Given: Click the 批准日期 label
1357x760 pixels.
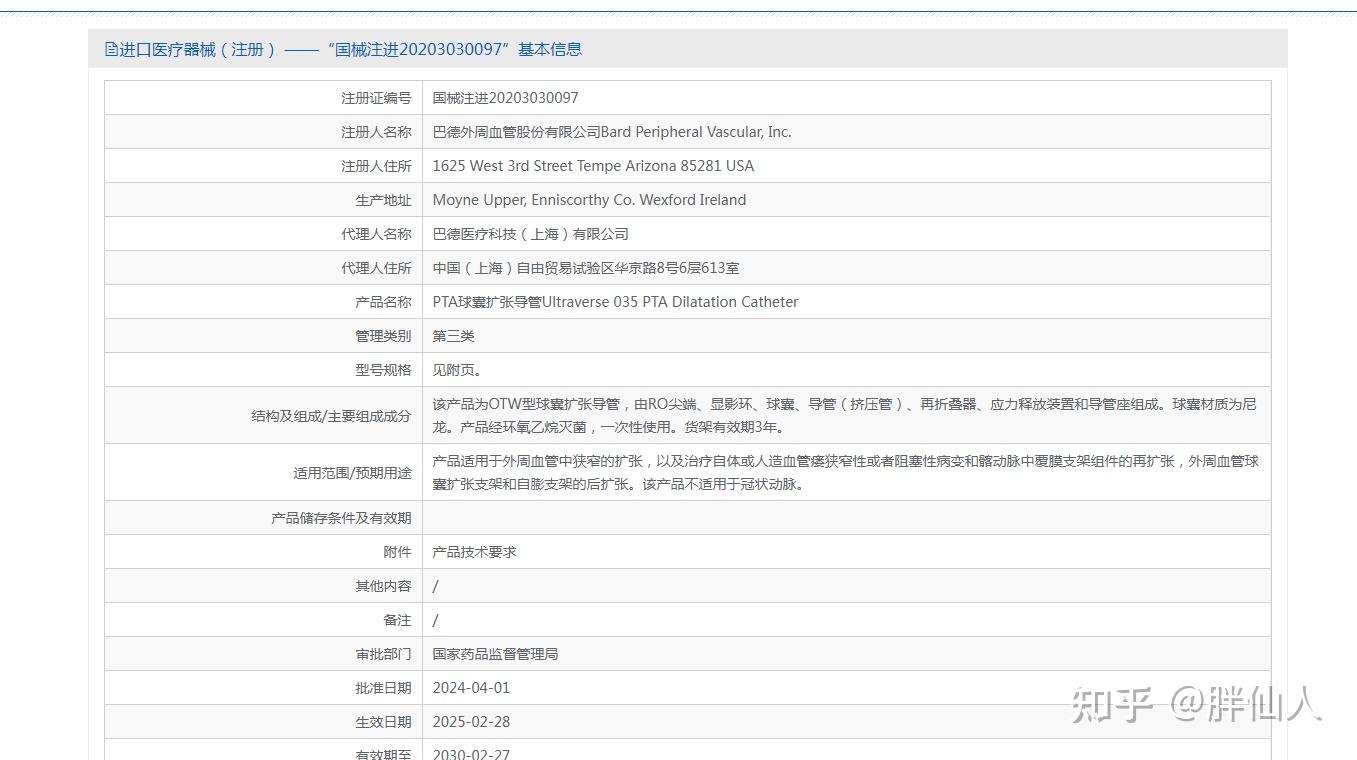Looking at the screenshot, I should point(383,688).
